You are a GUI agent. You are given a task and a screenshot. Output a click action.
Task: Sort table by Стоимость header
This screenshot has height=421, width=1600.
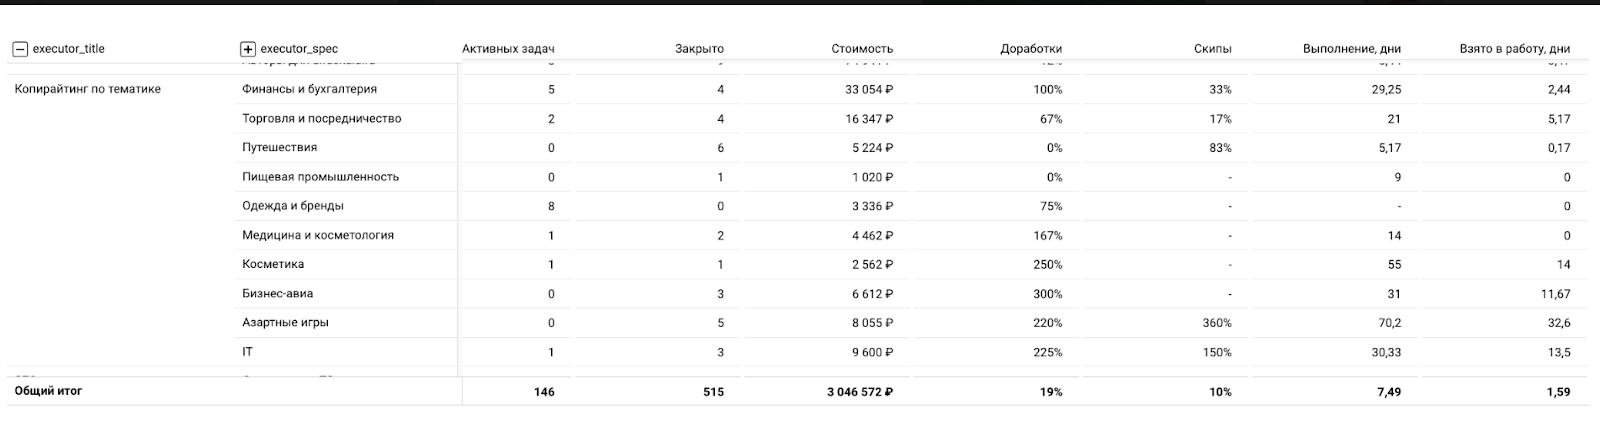tap(861, 48)
